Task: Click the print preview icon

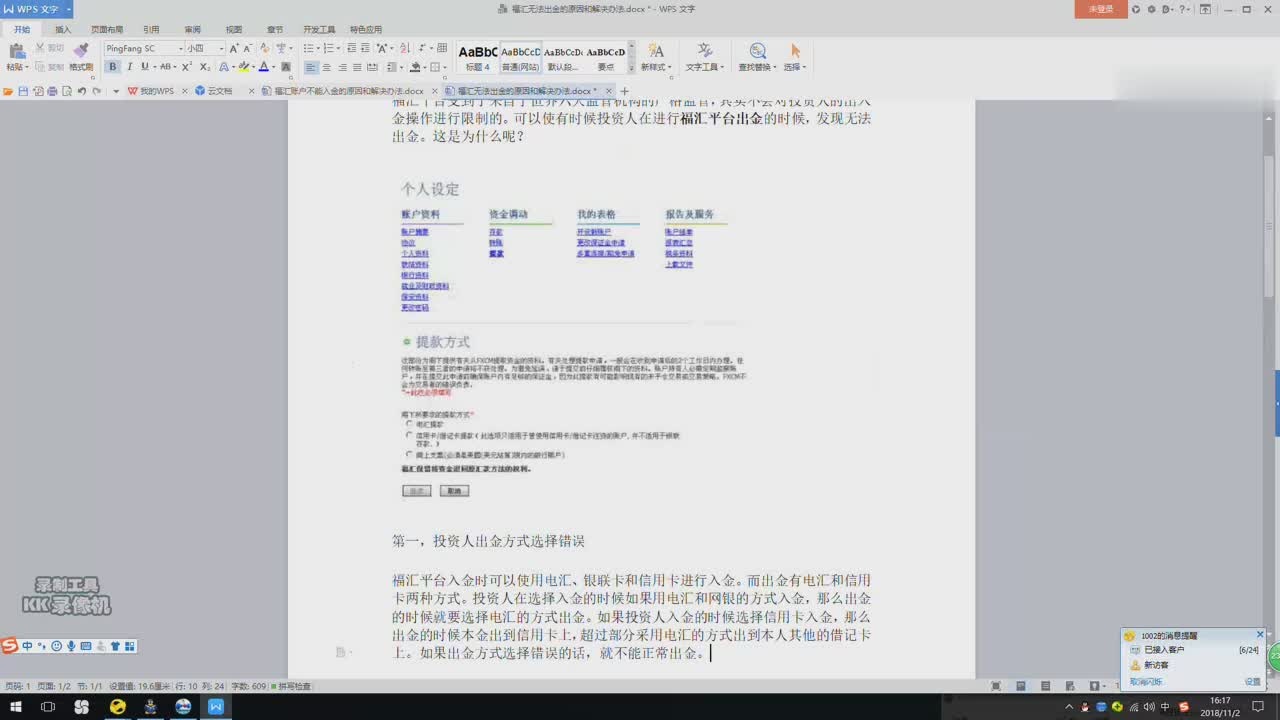Action: 66,91
